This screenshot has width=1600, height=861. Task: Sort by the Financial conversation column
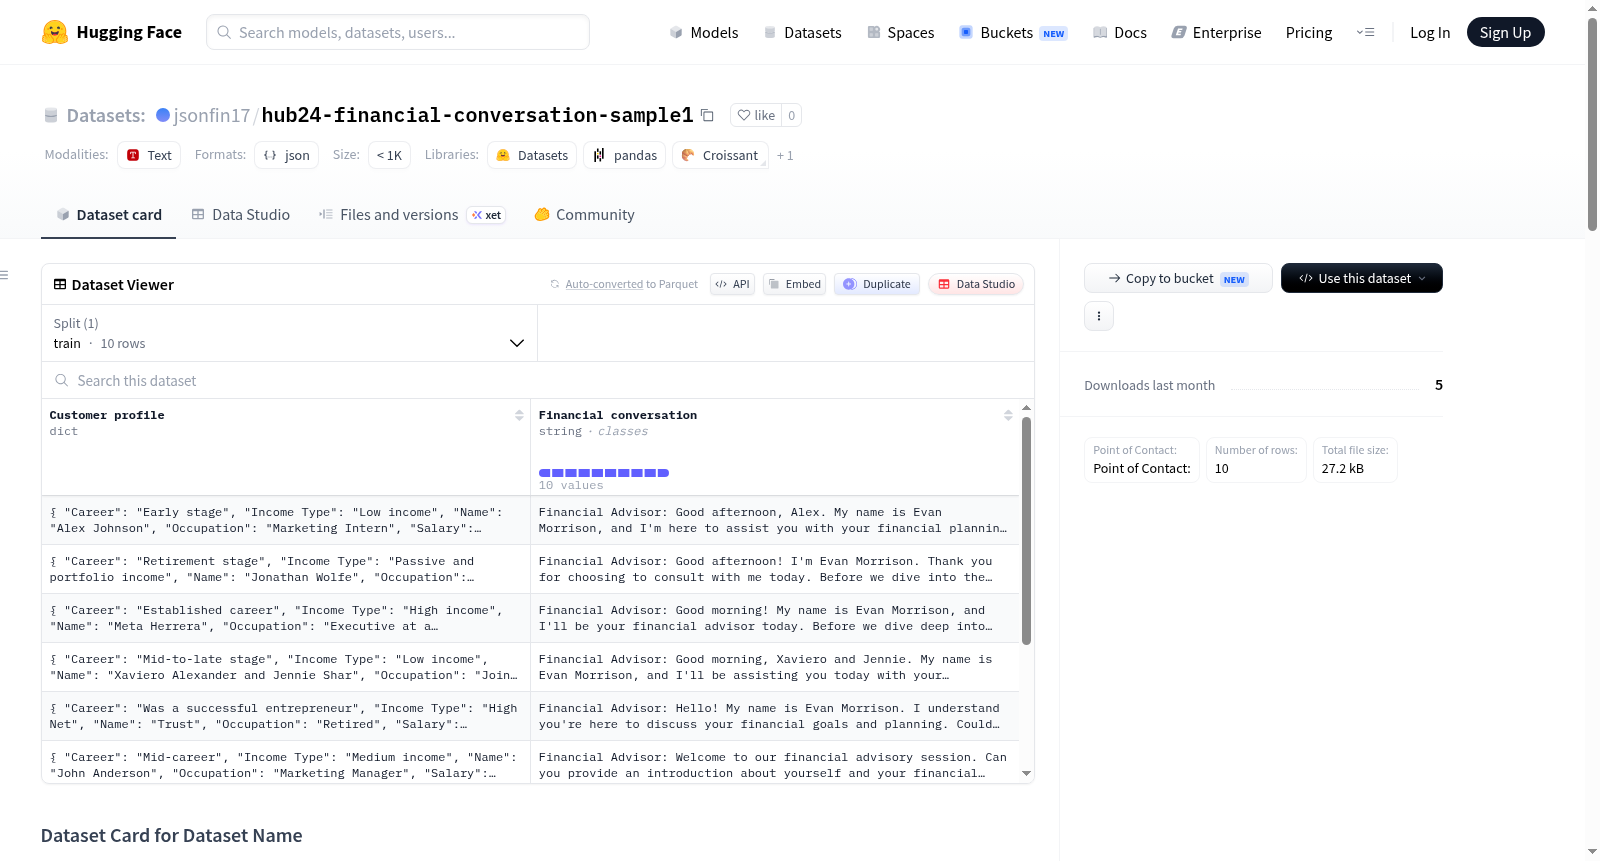(x=1008, y=415)
